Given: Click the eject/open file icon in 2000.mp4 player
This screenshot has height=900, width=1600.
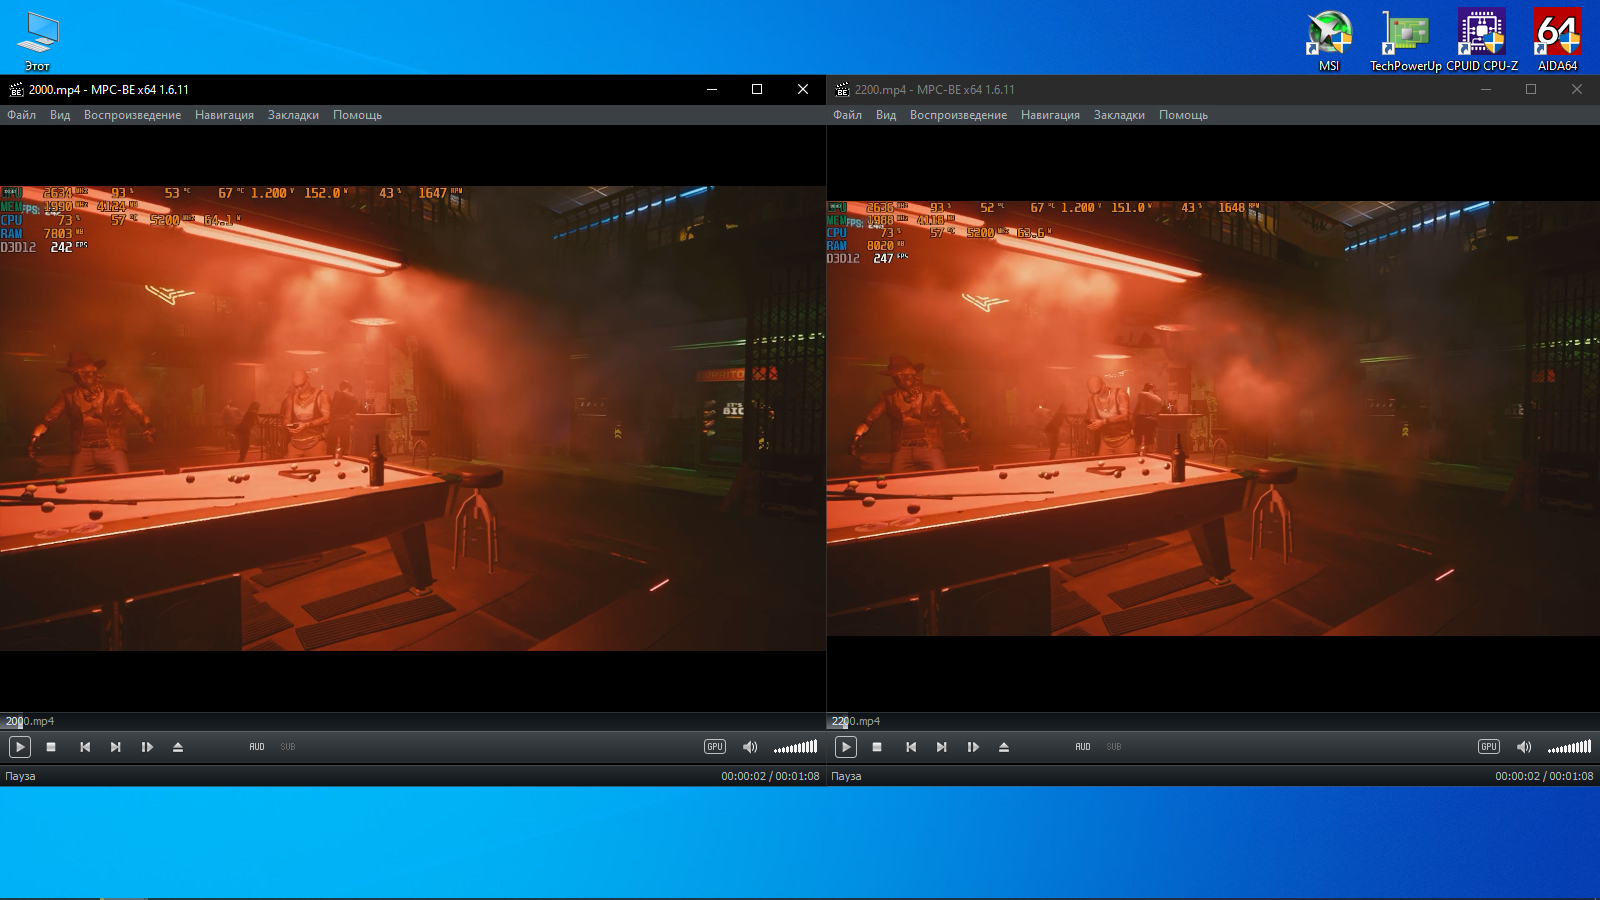Looking at the screenshot, I should click(x=178, y=747).
